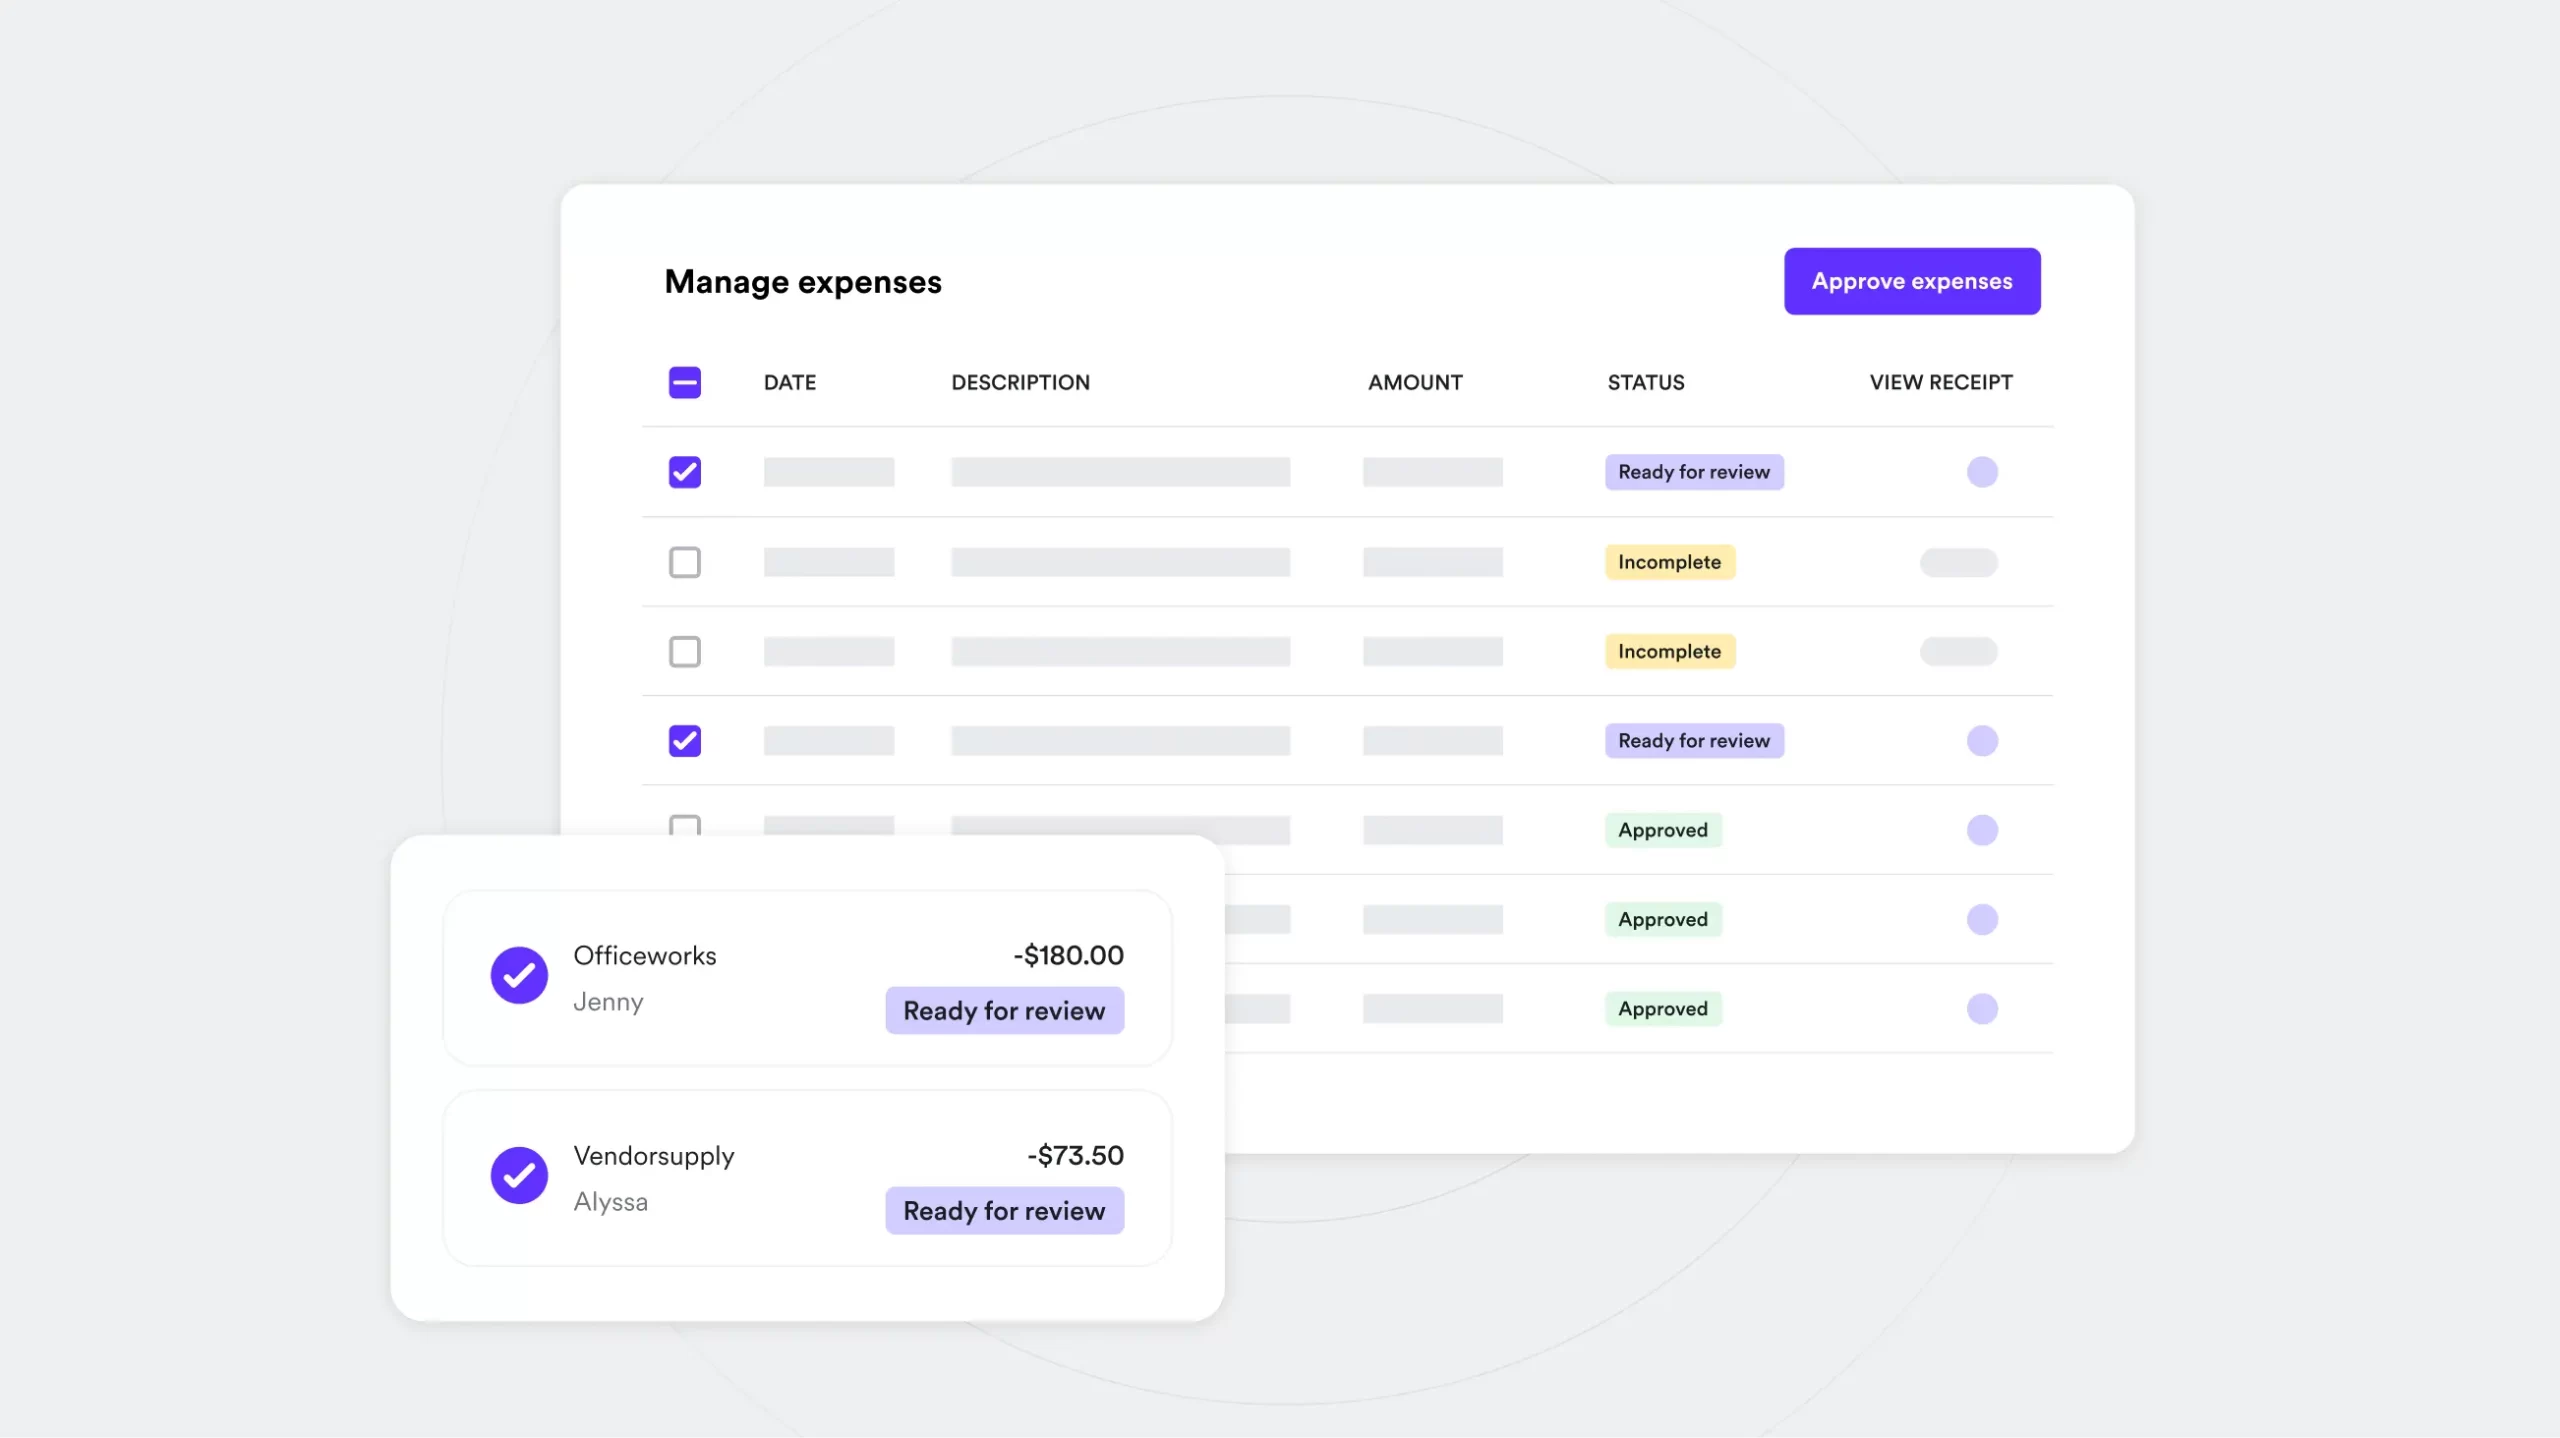Check the first Incomplete row checkbox
Screen dimensions: 2560x1438
[684, 562]
